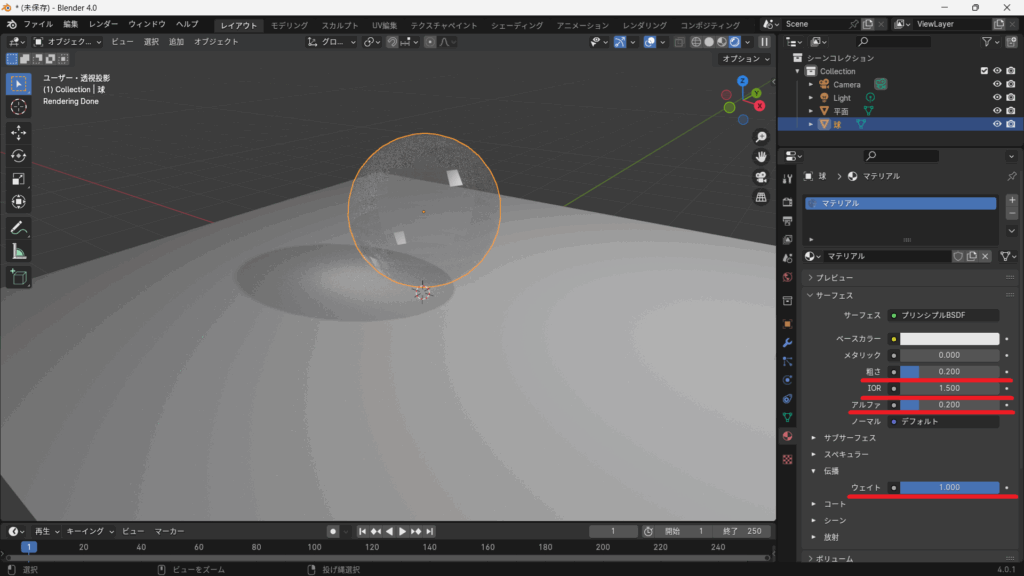
Task: Select the Annotate pencil tool
Action: 19,228
